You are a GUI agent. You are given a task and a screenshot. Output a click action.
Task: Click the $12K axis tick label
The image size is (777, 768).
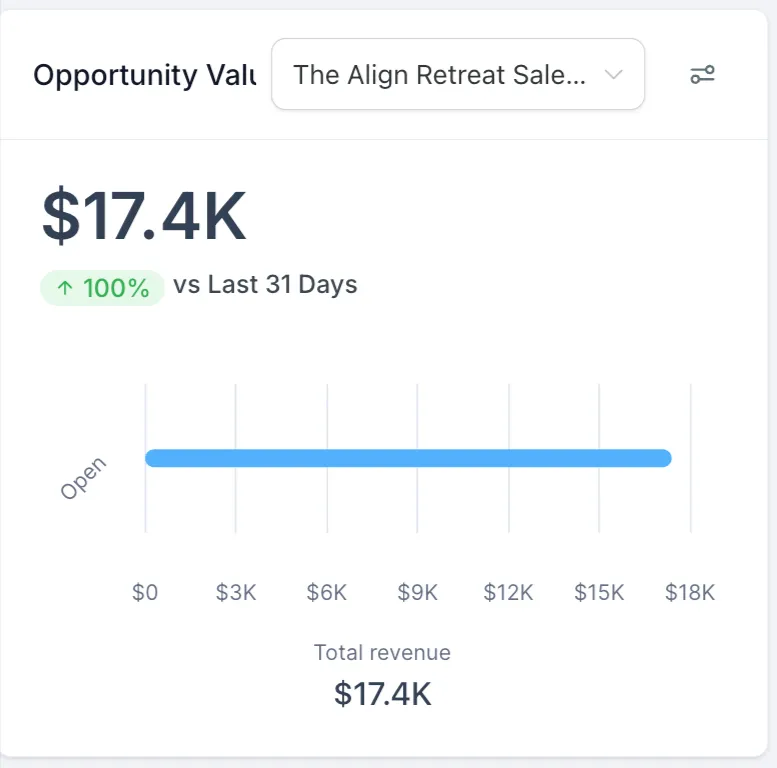508,592
